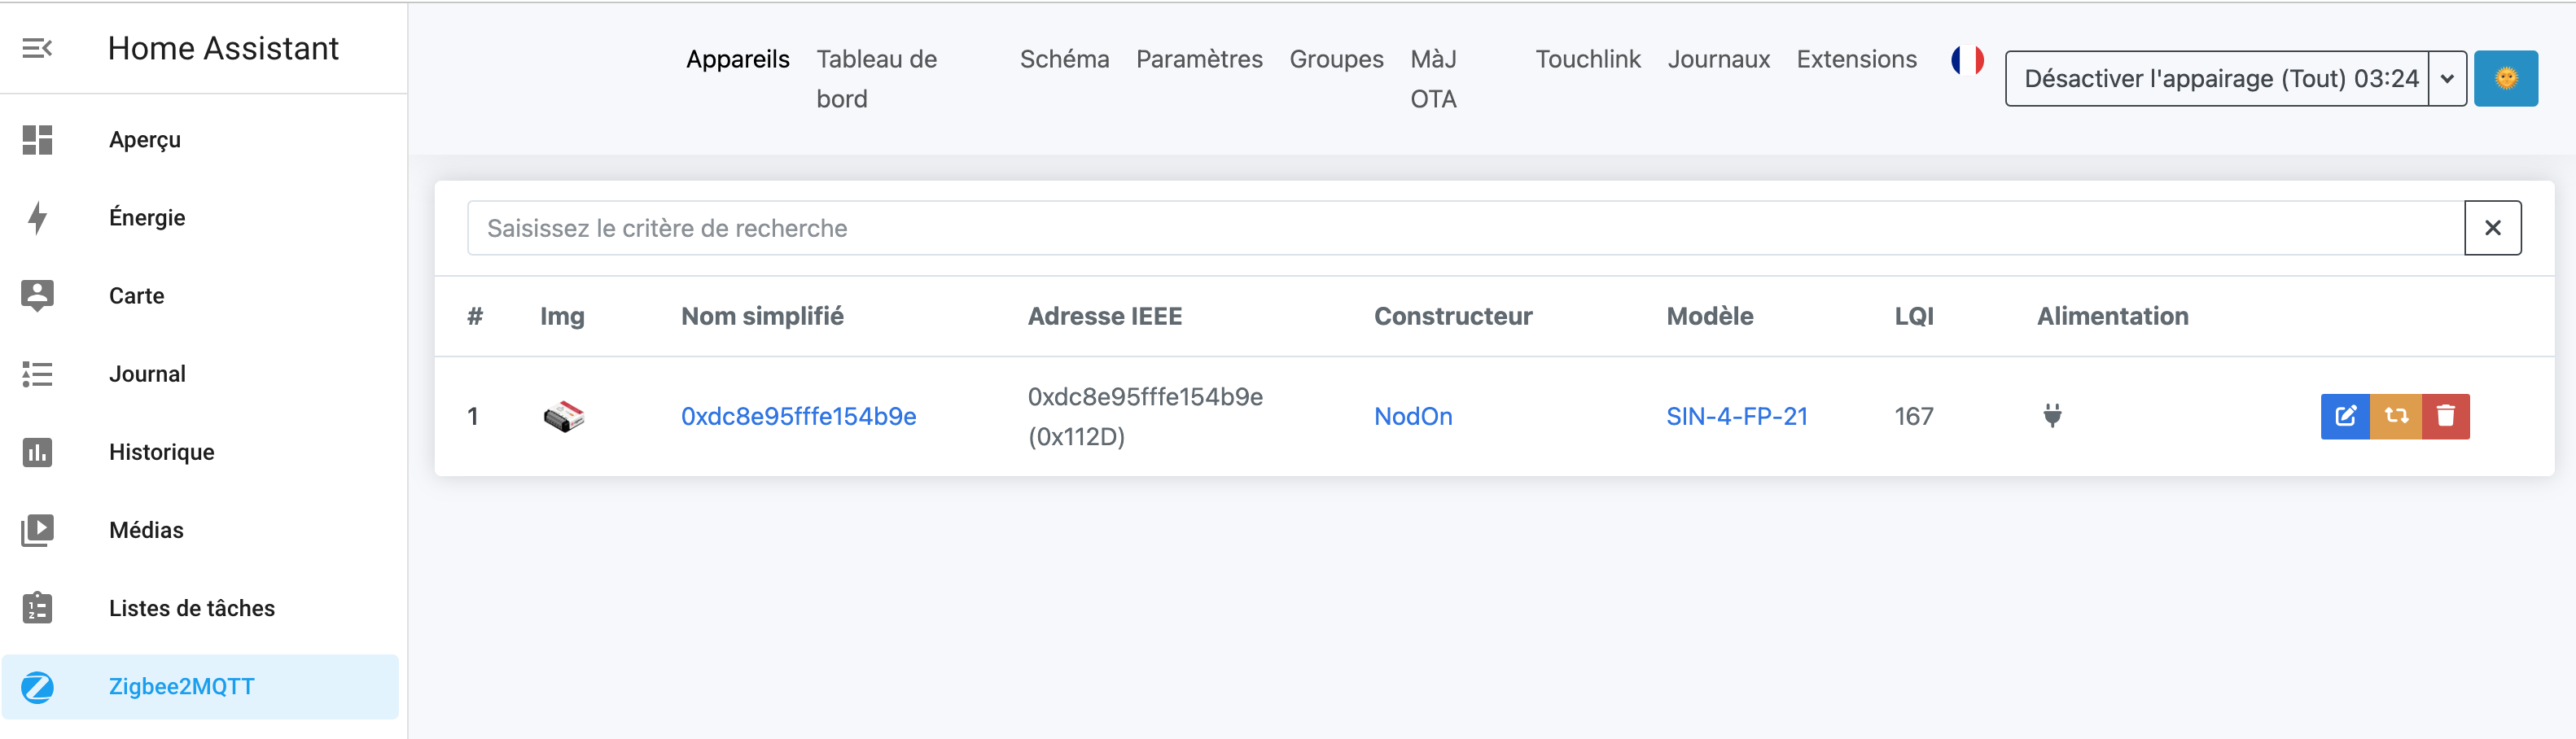Viewport: 2576px width, 739px height.
Task: Open the MàJ OTA tab
Action: point(1433,79)
